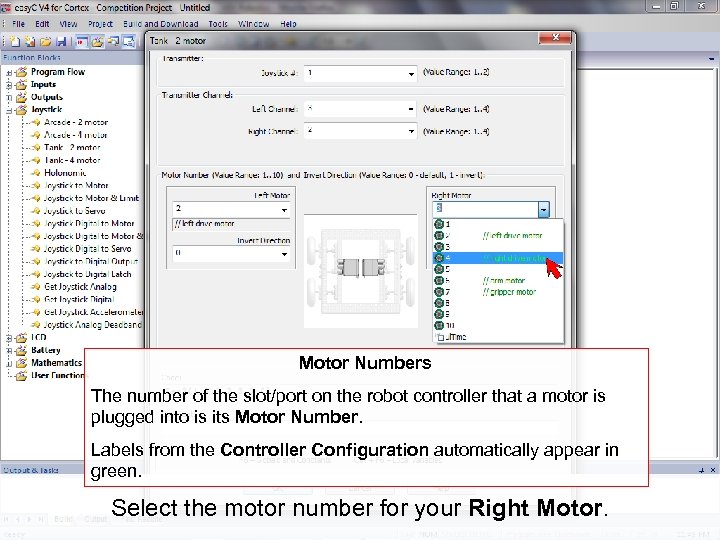Click the Right Motor number input field
This screenshot has height=540, width=720.
coord(485,209)
